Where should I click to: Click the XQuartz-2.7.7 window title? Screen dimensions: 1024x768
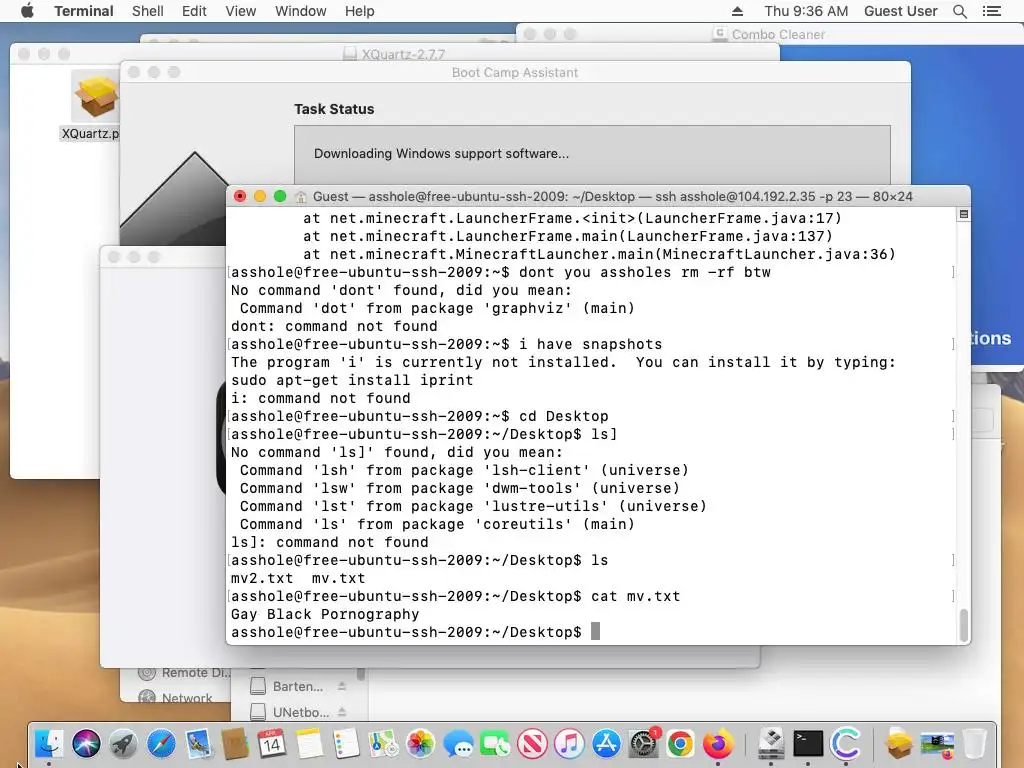pyautogui.click(x=403, y=54)
